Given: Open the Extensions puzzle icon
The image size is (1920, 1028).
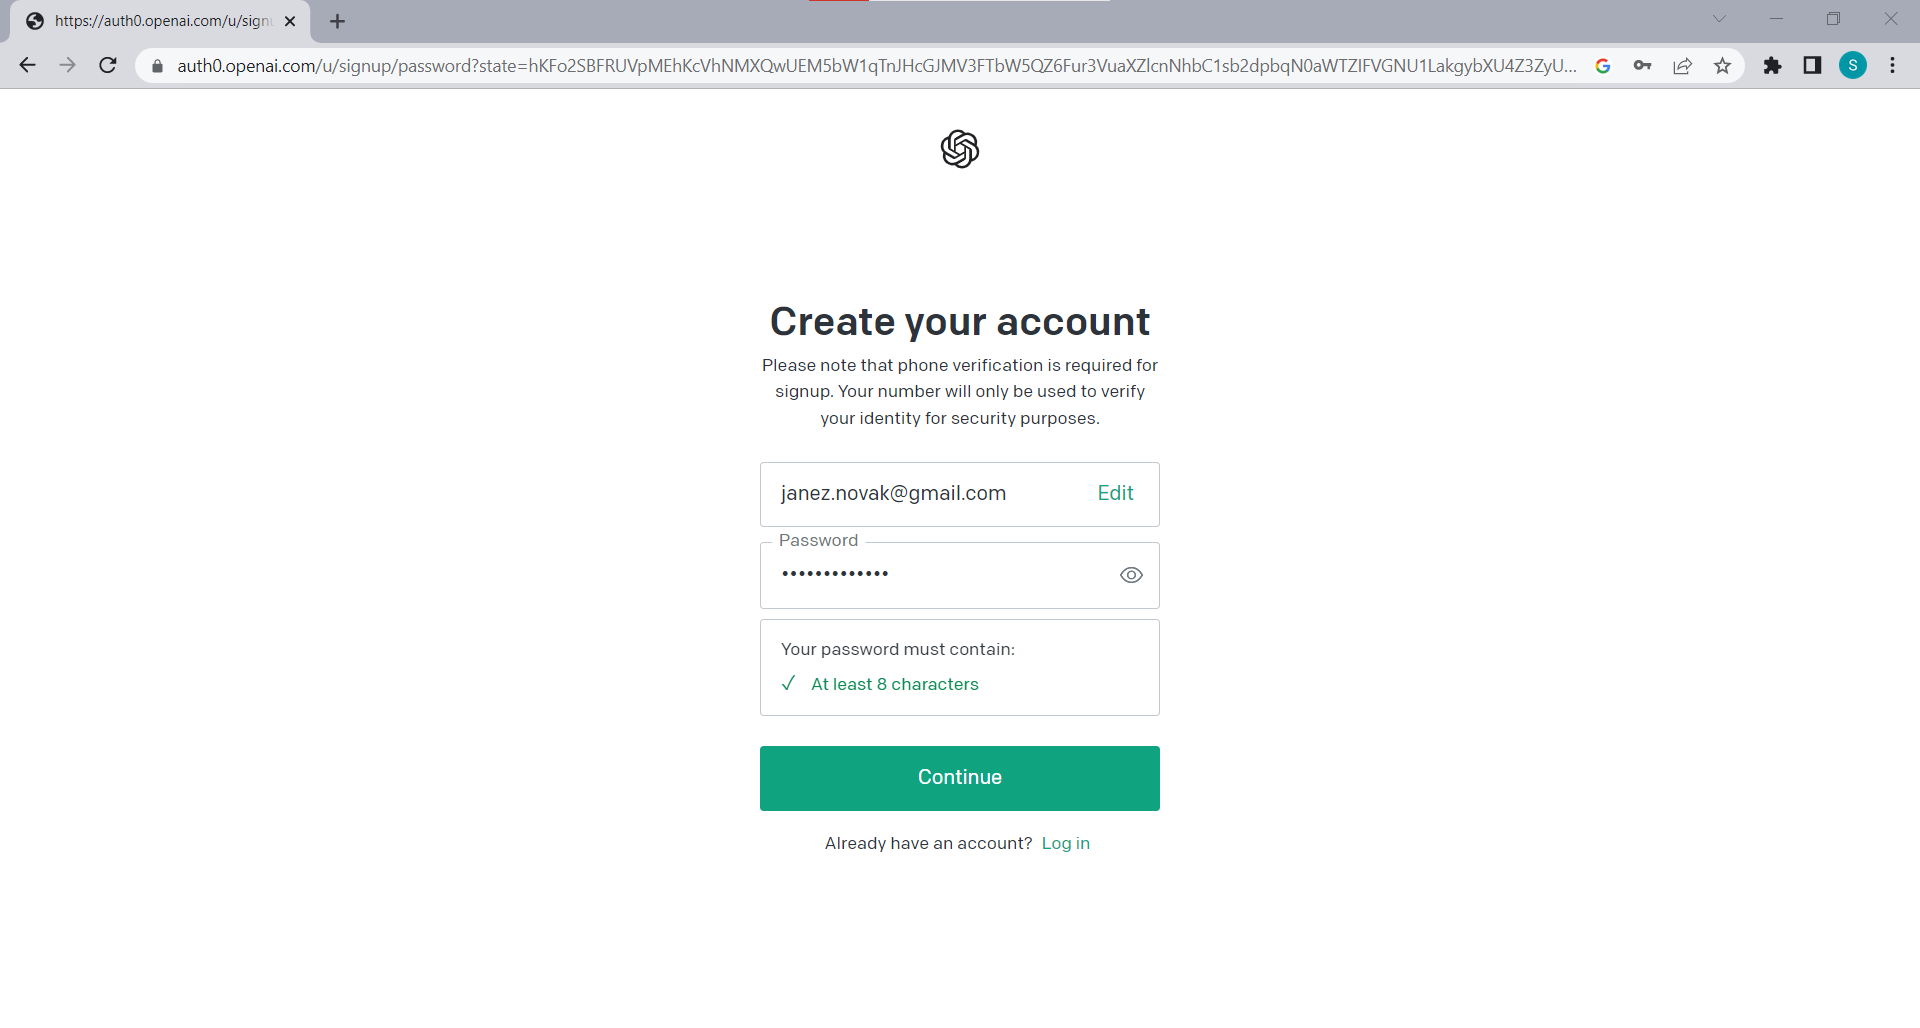Looking at the screenshot, I should 1772,66.
